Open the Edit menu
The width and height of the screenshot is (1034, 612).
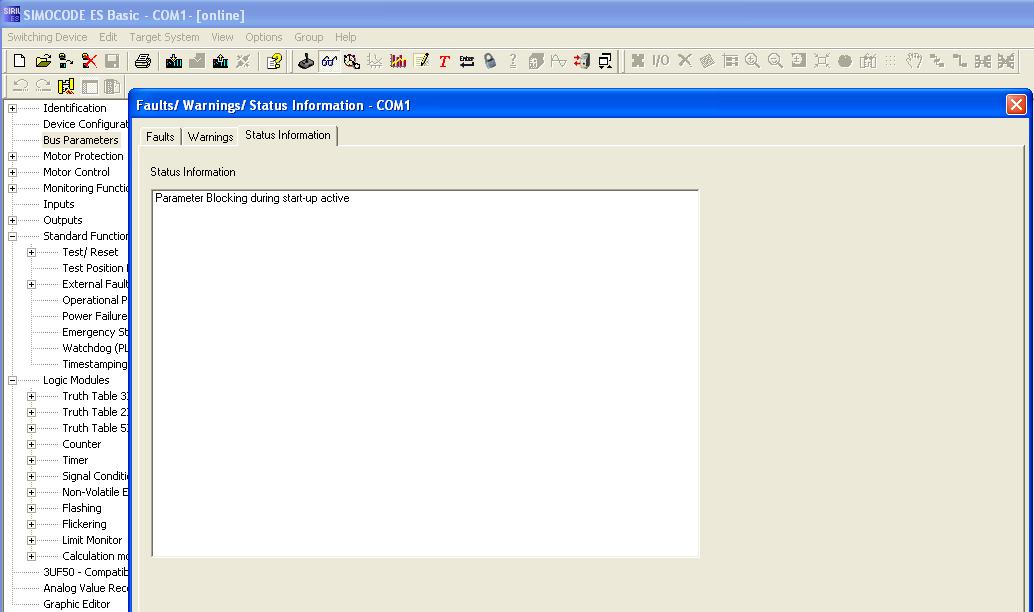[107, 38]
